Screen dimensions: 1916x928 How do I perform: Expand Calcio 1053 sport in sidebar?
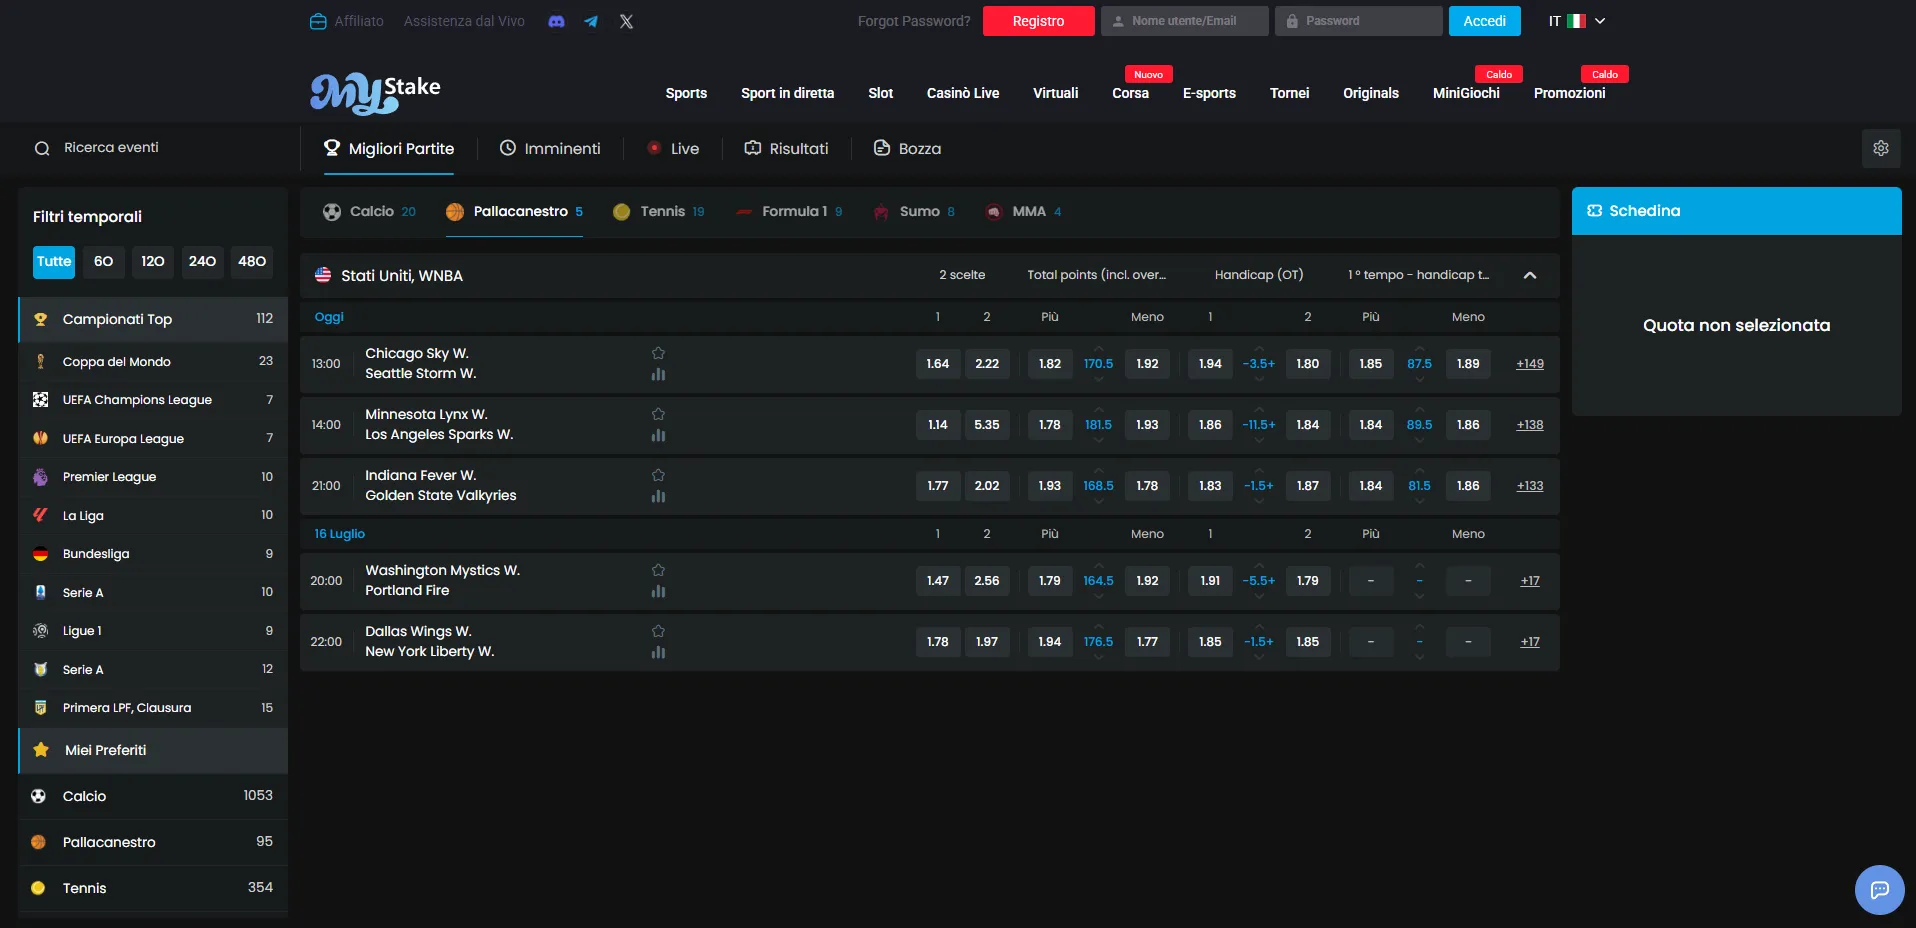[153, 796]
